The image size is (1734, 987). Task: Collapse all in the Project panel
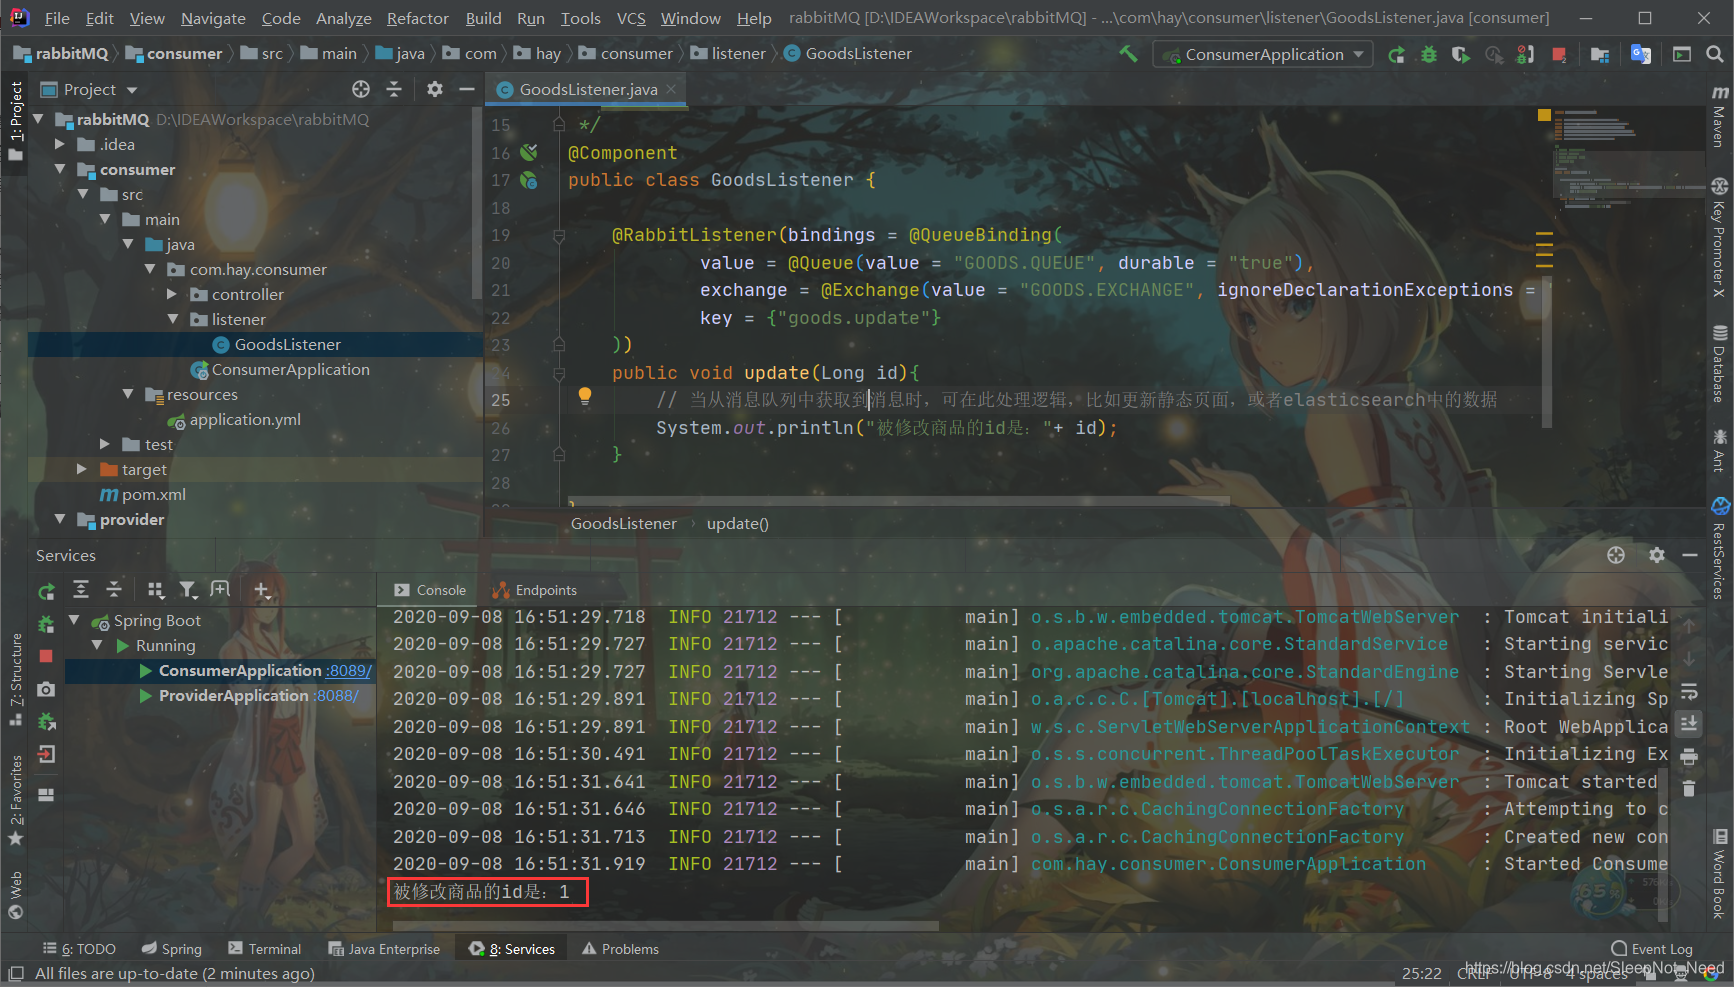(394, 89)
